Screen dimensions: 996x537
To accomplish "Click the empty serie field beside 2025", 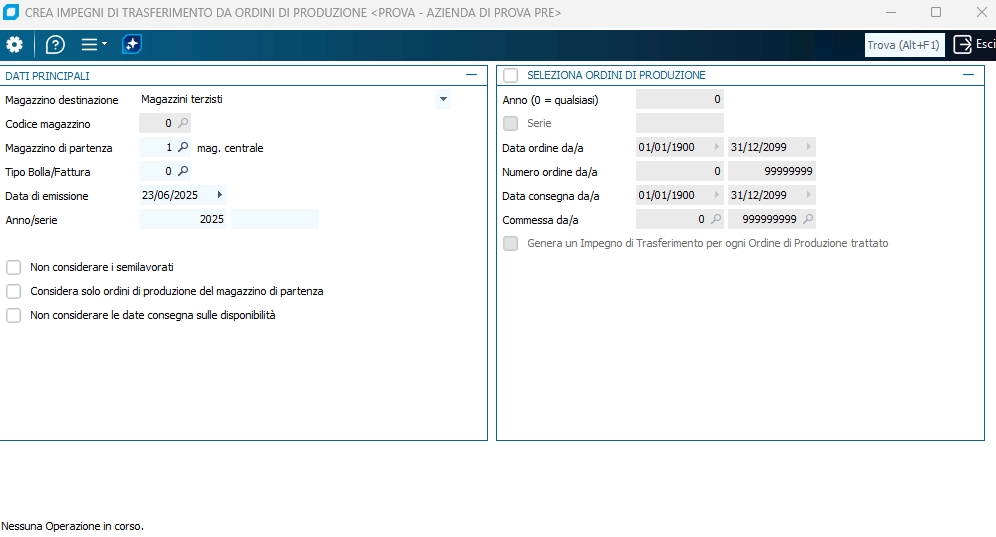I will (x=275, y=219).
